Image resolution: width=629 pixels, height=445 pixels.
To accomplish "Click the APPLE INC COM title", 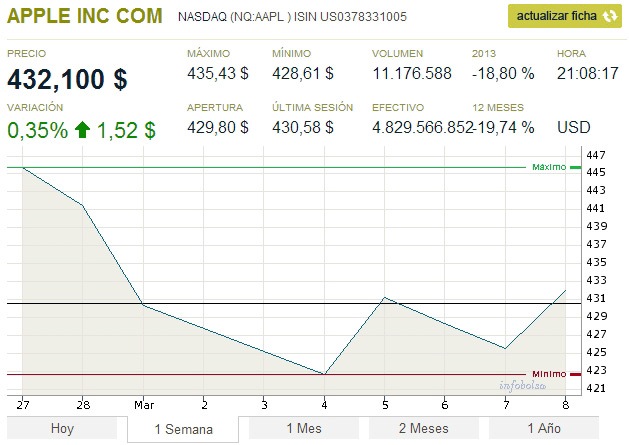I will pos(85,16).
